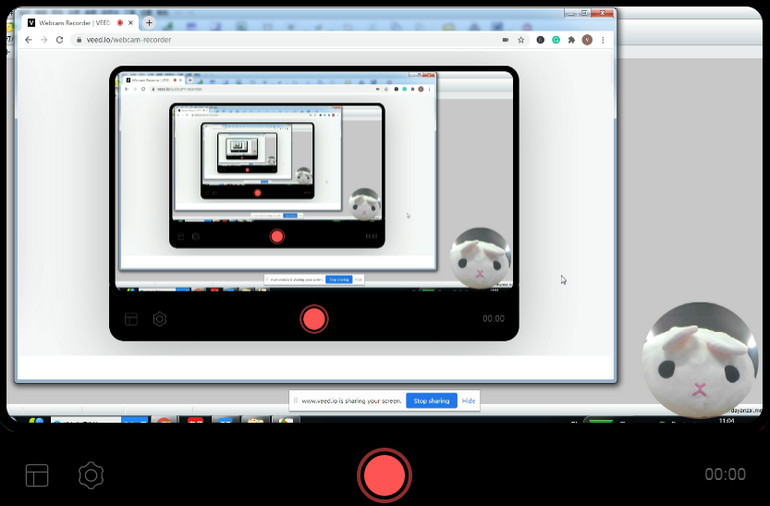Open recorder settings gear in bottom bar
This screenshot has height=506, width=770.
(91, 475)
